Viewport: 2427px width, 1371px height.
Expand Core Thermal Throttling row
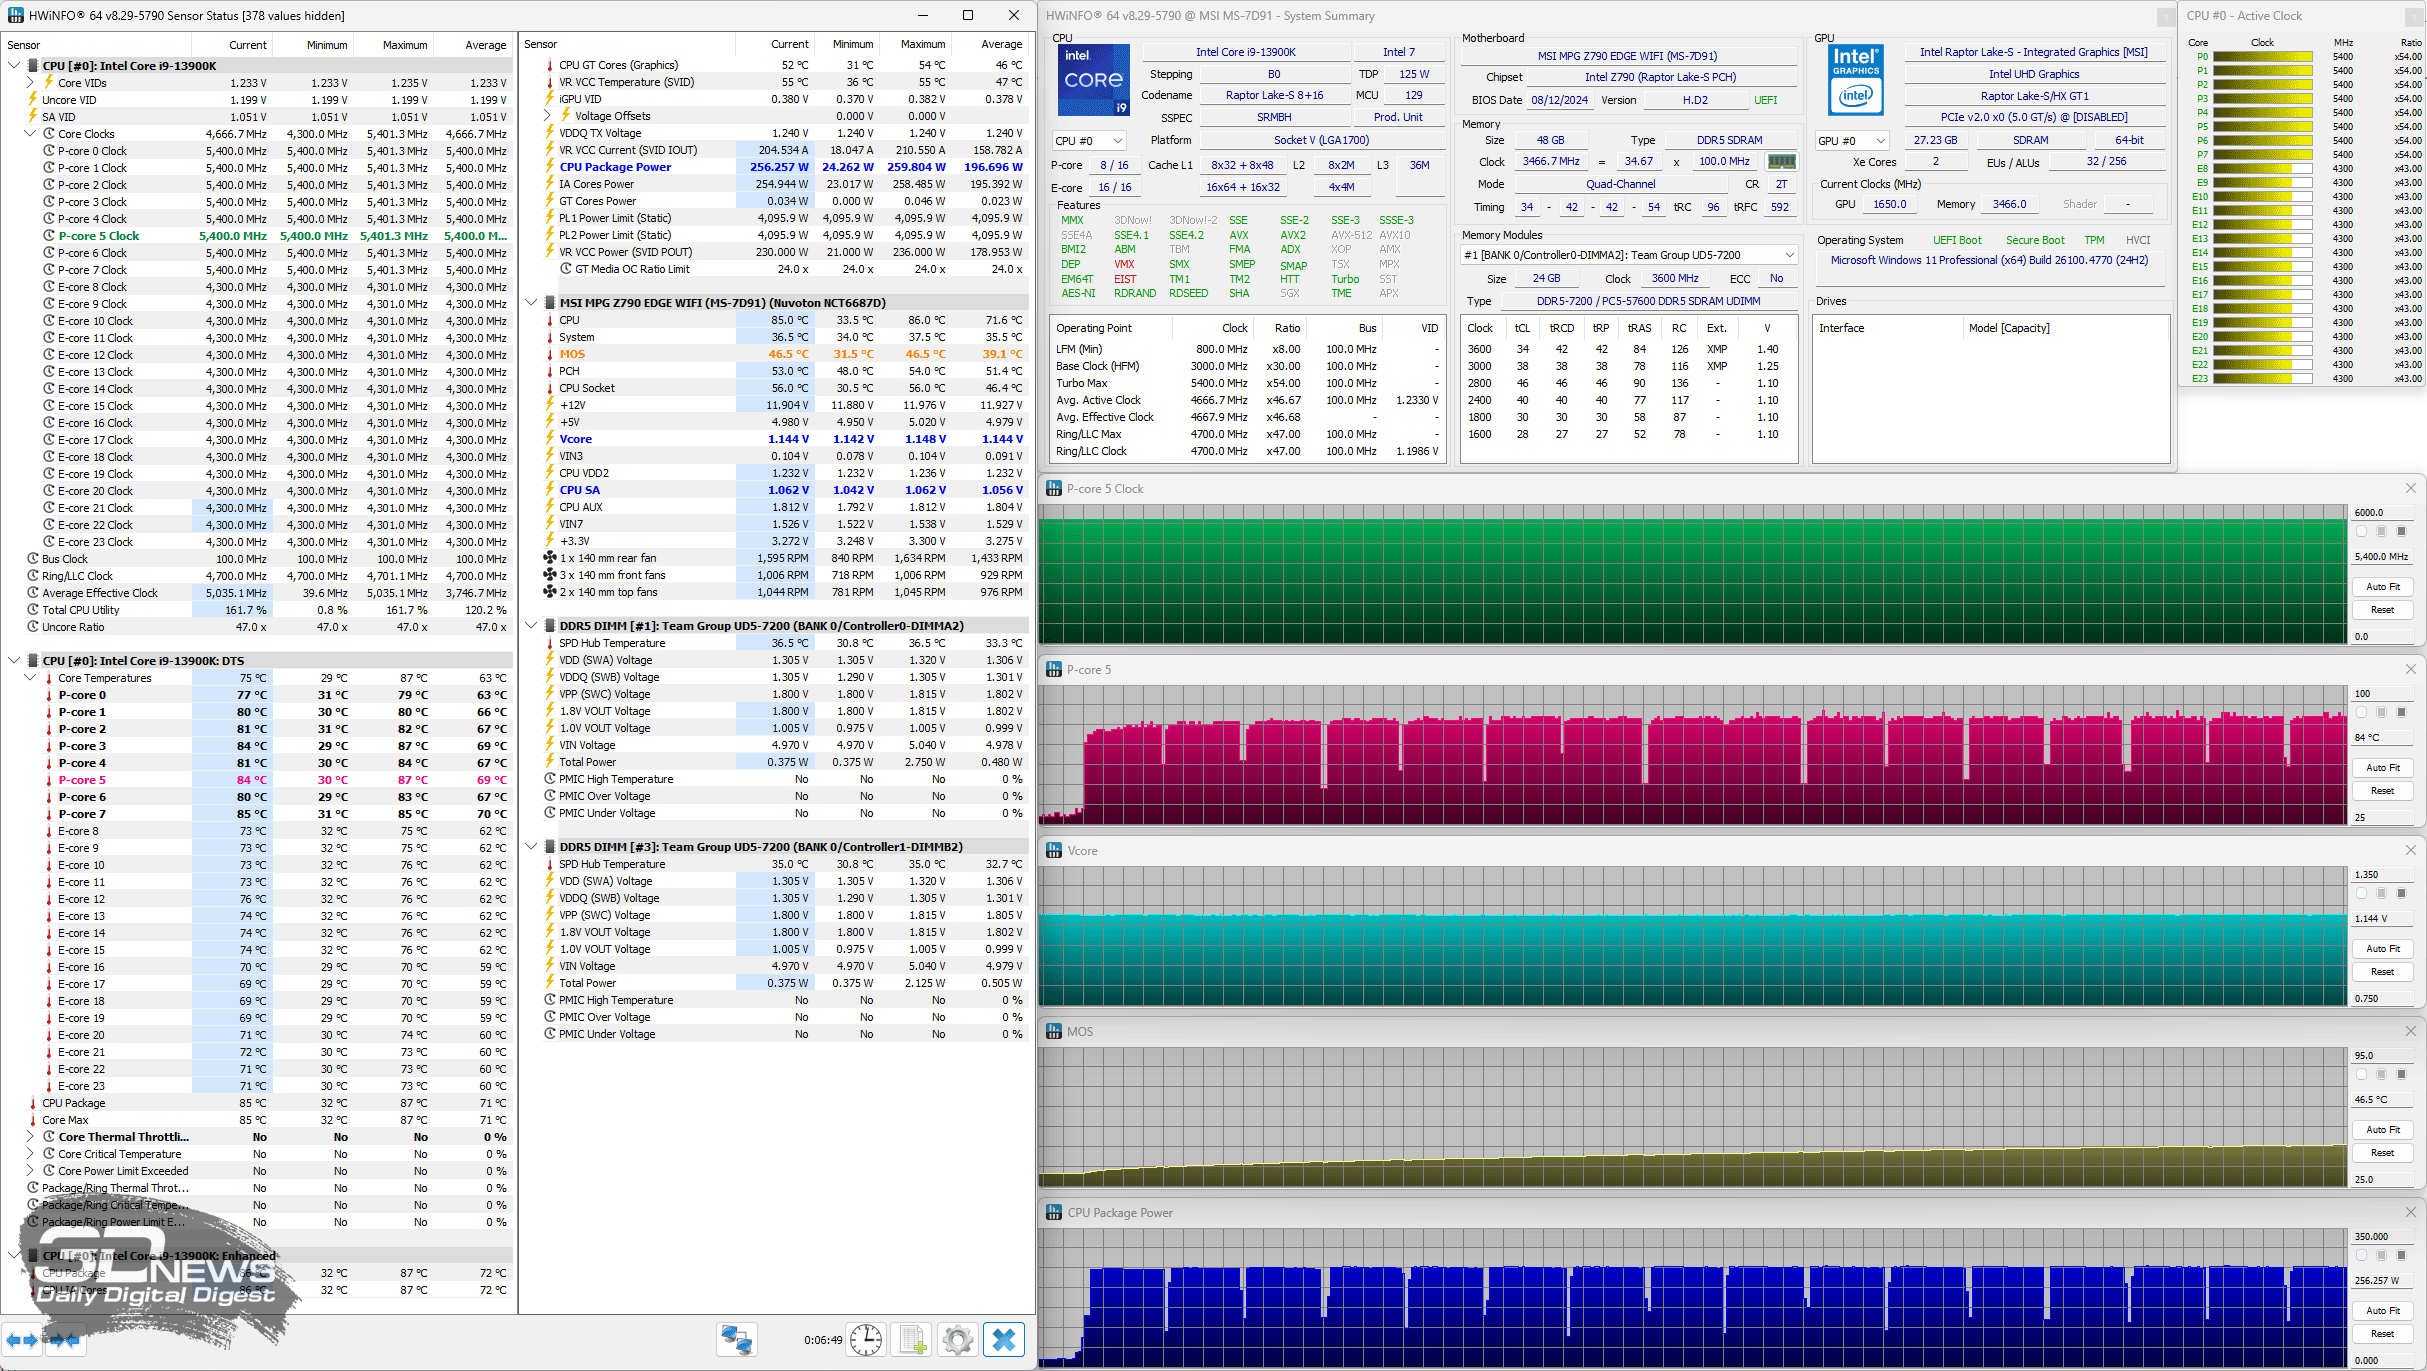(x=30, y=1137)
